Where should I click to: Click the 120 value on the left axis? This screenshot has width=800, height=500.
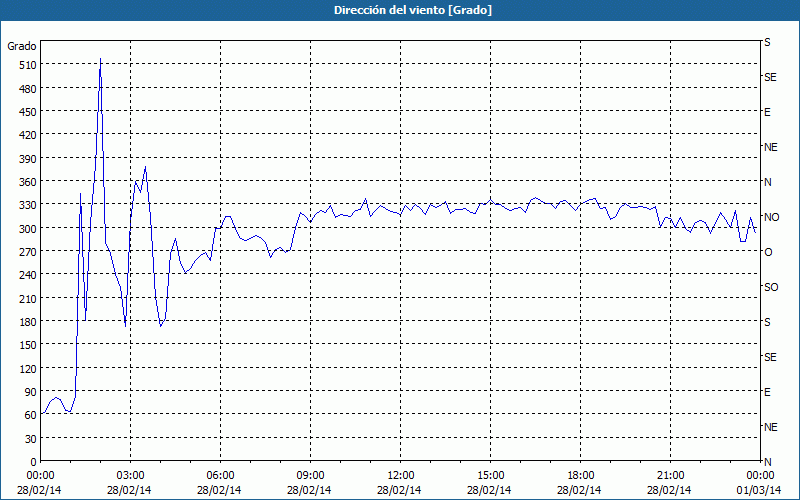(28, 369)
